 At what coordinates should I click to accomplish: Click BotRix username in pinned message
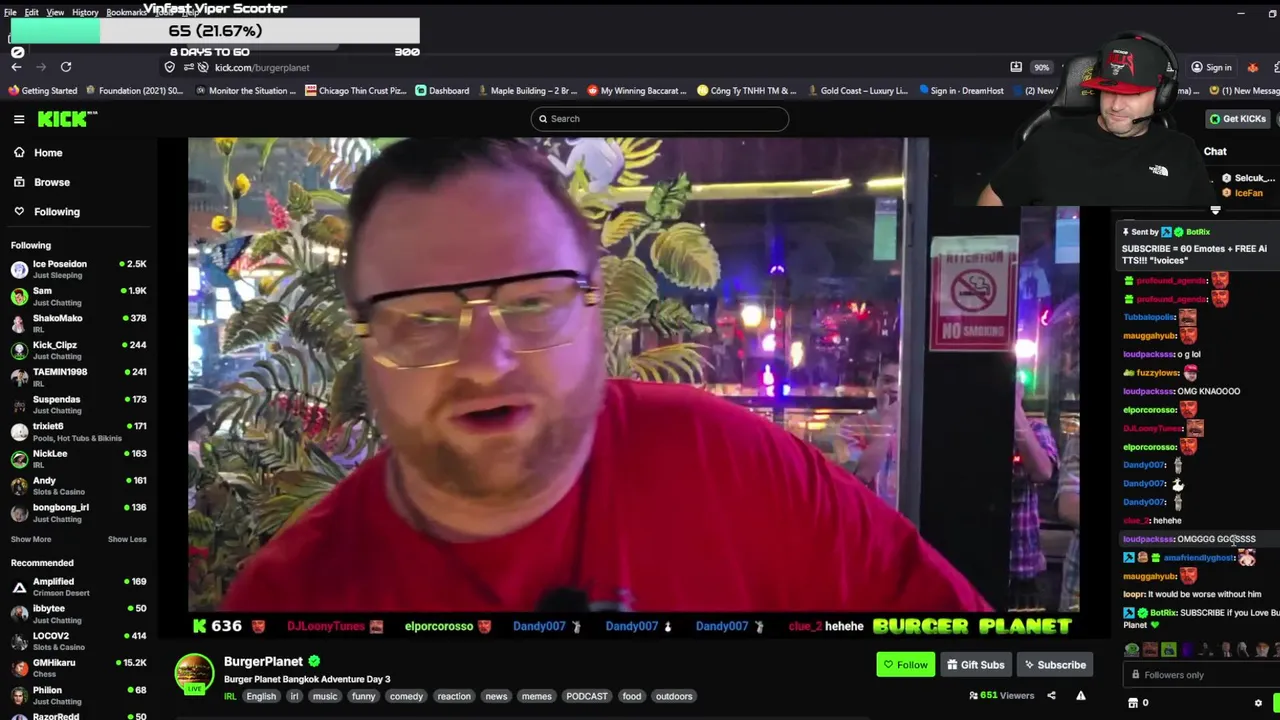pyautogui.click(x=1198, y=232)
